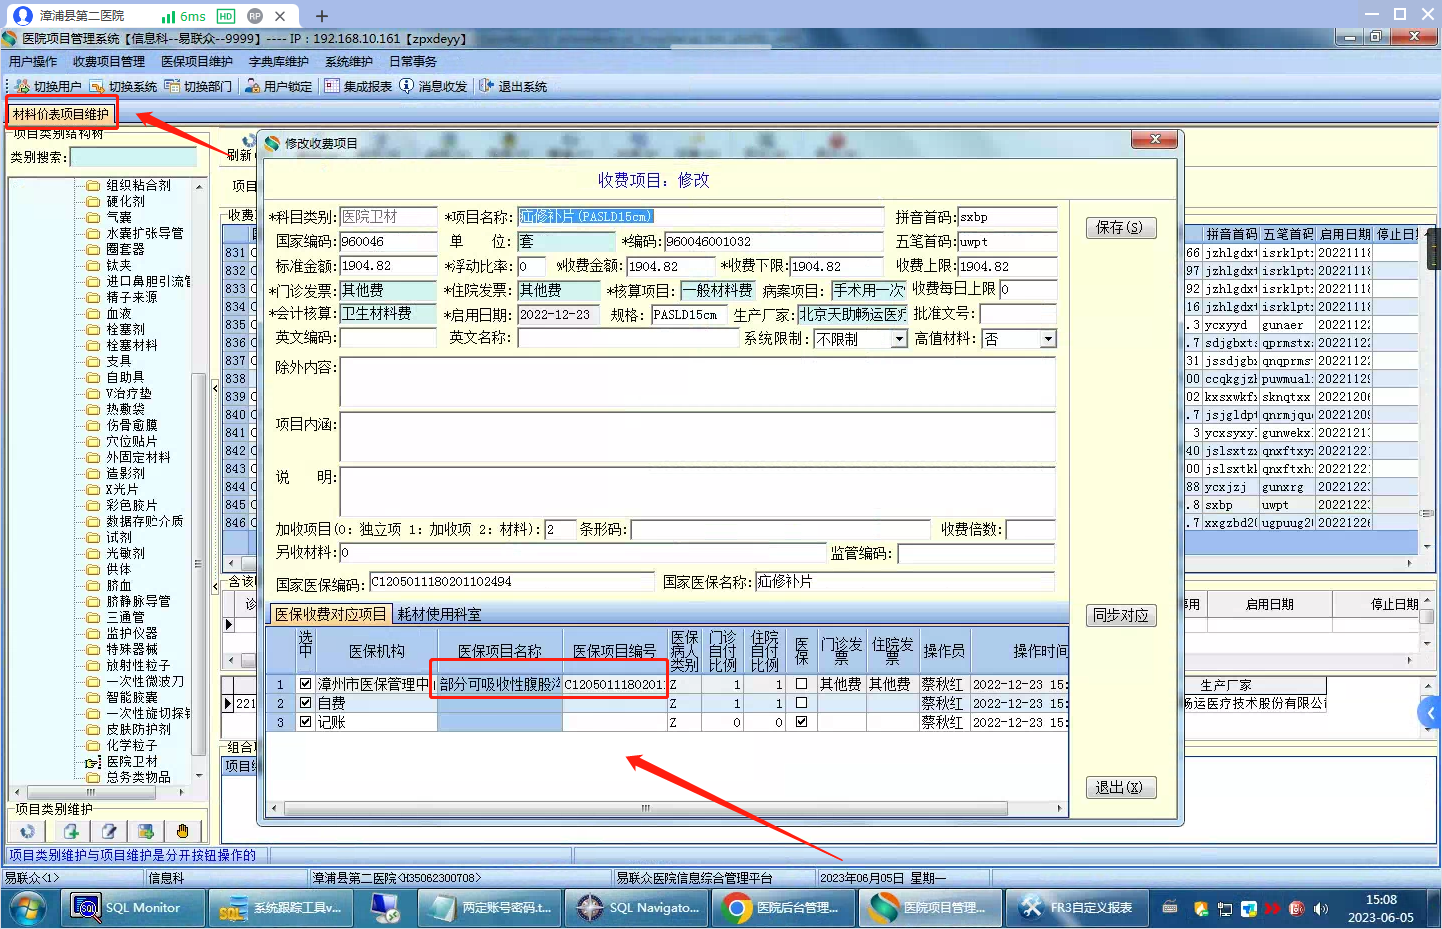1442x929 pixels.
Task: Toggle the 医保 checkbox in row 1
Action: (801, 685)
